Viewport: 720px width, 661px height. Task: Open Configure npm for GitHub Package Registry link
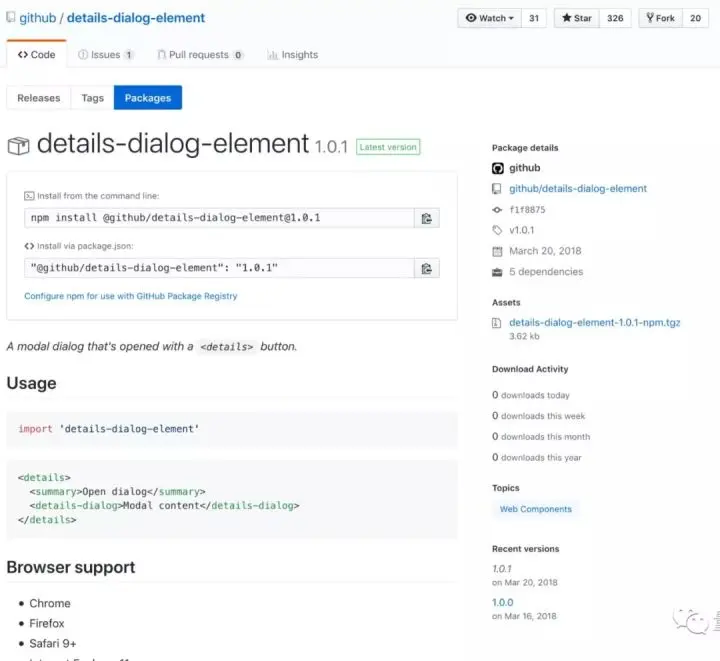[131, 296]
